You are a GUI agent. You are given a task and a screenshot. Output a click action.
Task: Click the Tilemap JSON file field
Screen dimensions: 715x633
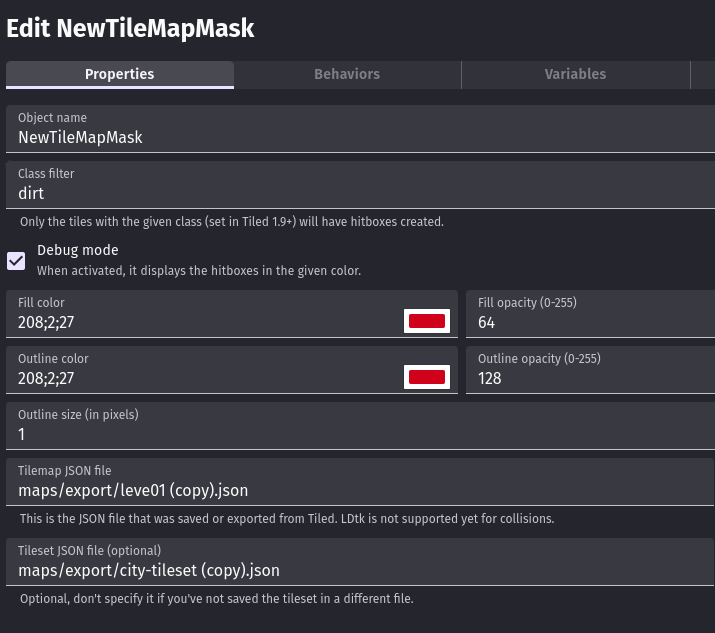point(360,482)
